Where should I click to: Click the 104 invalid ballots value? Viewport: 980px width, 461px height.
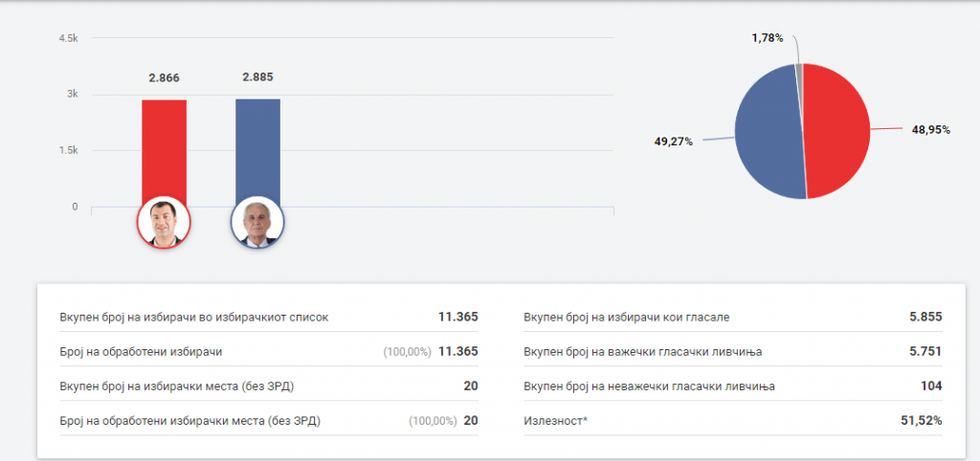[x=931, y=386]
